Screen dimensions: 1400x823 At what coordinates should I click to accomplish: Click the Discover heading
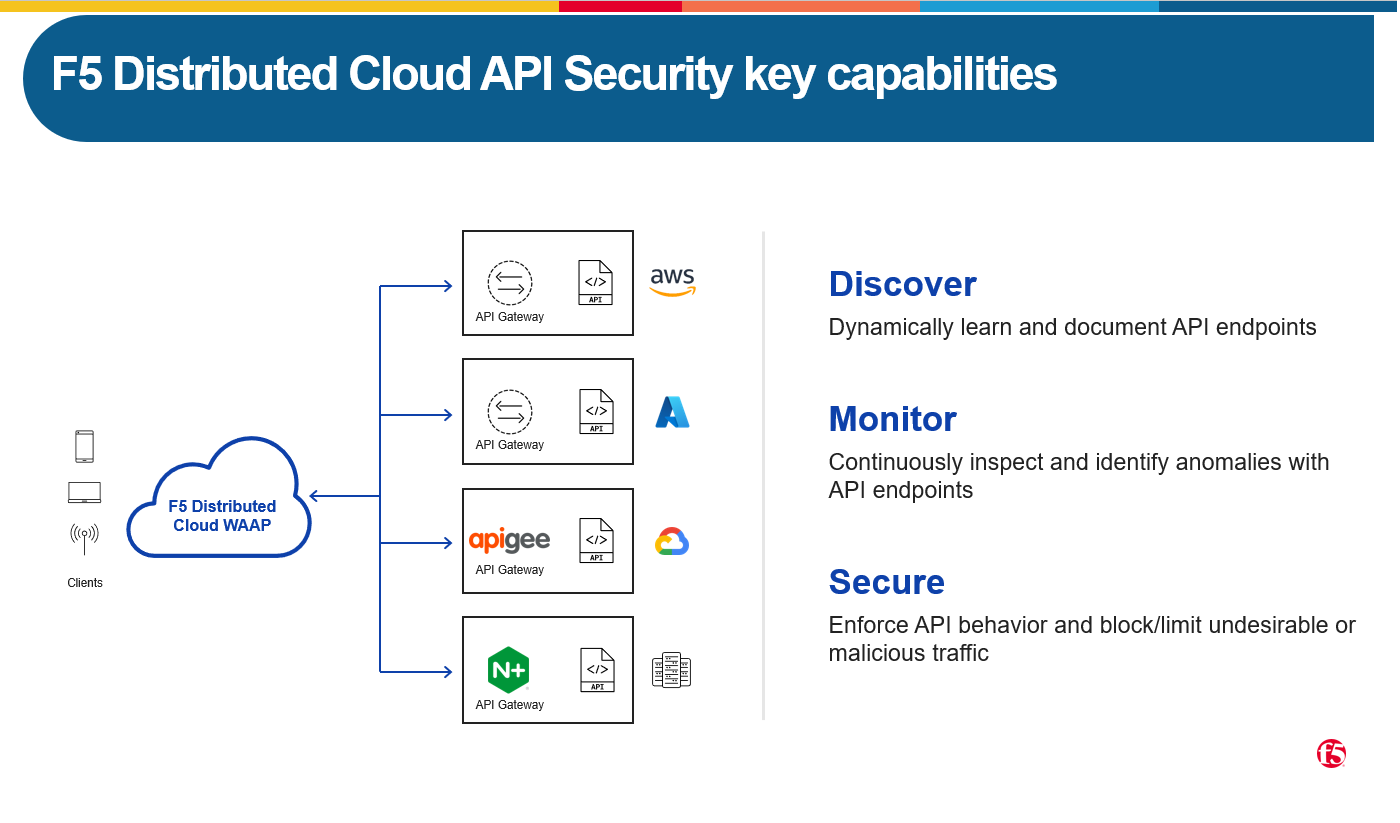point(902,284)
